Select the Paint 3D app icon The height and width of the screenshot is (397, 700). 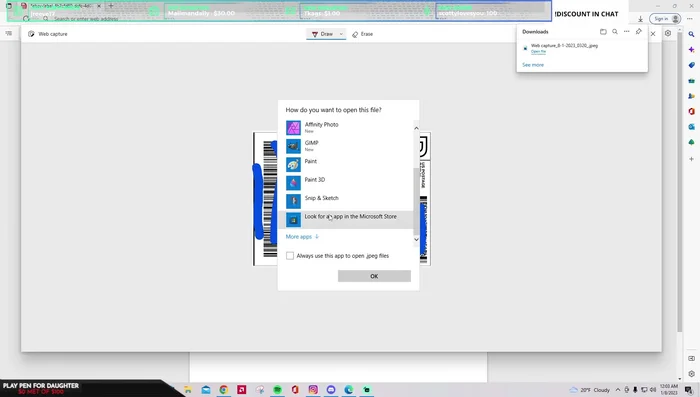(x=293, y=183)
